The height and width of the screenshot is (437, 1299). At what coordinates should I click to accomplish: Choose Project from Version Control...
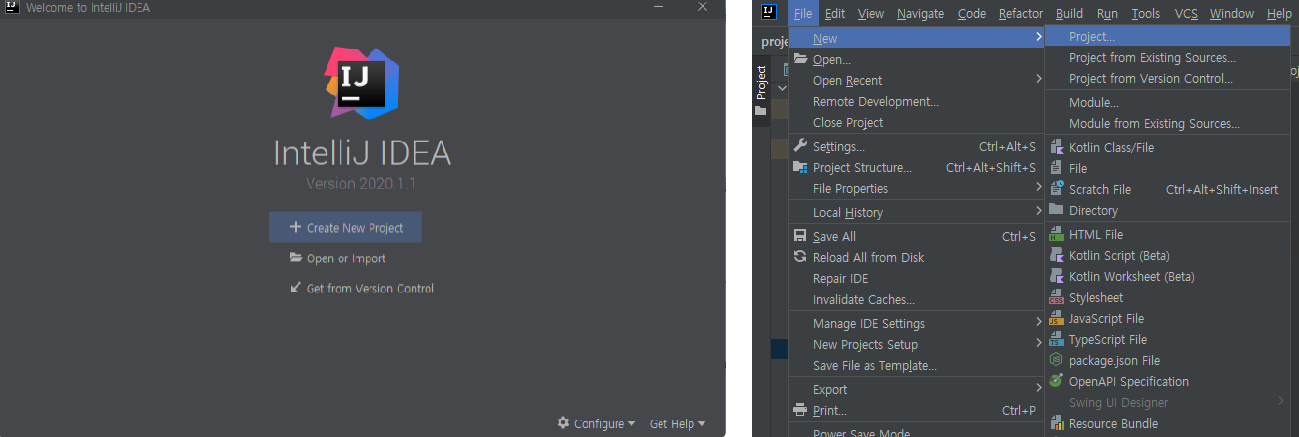coord(1167,79)
